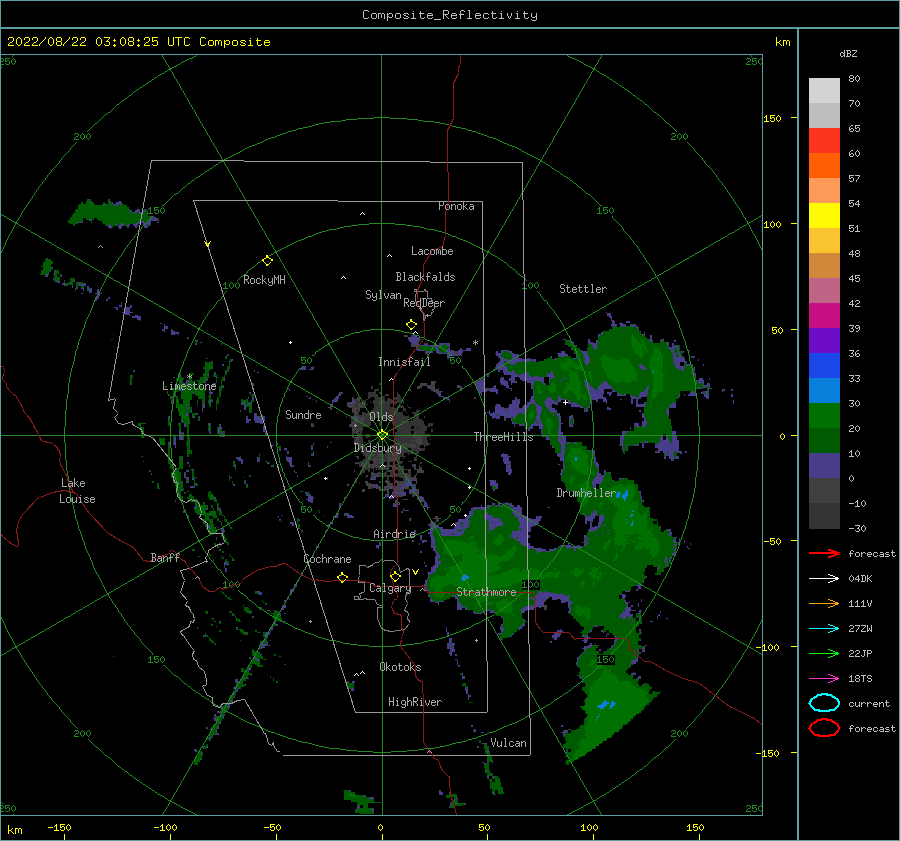Image resolution: width=900 pixels, height=841 pixels.
Task: Click the Innisfail label
Action: pos(404,362)
